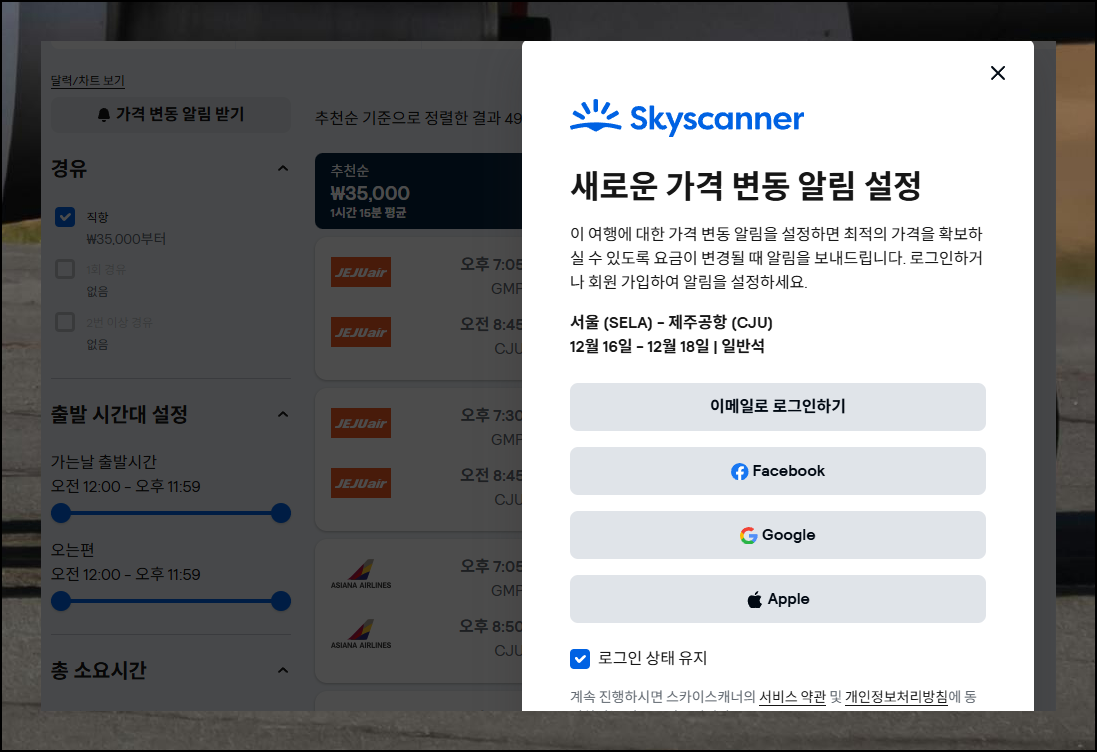Select the 추천순 sort tab
1097x752 pixels.
pyautogui.click(x=418, y=191)
